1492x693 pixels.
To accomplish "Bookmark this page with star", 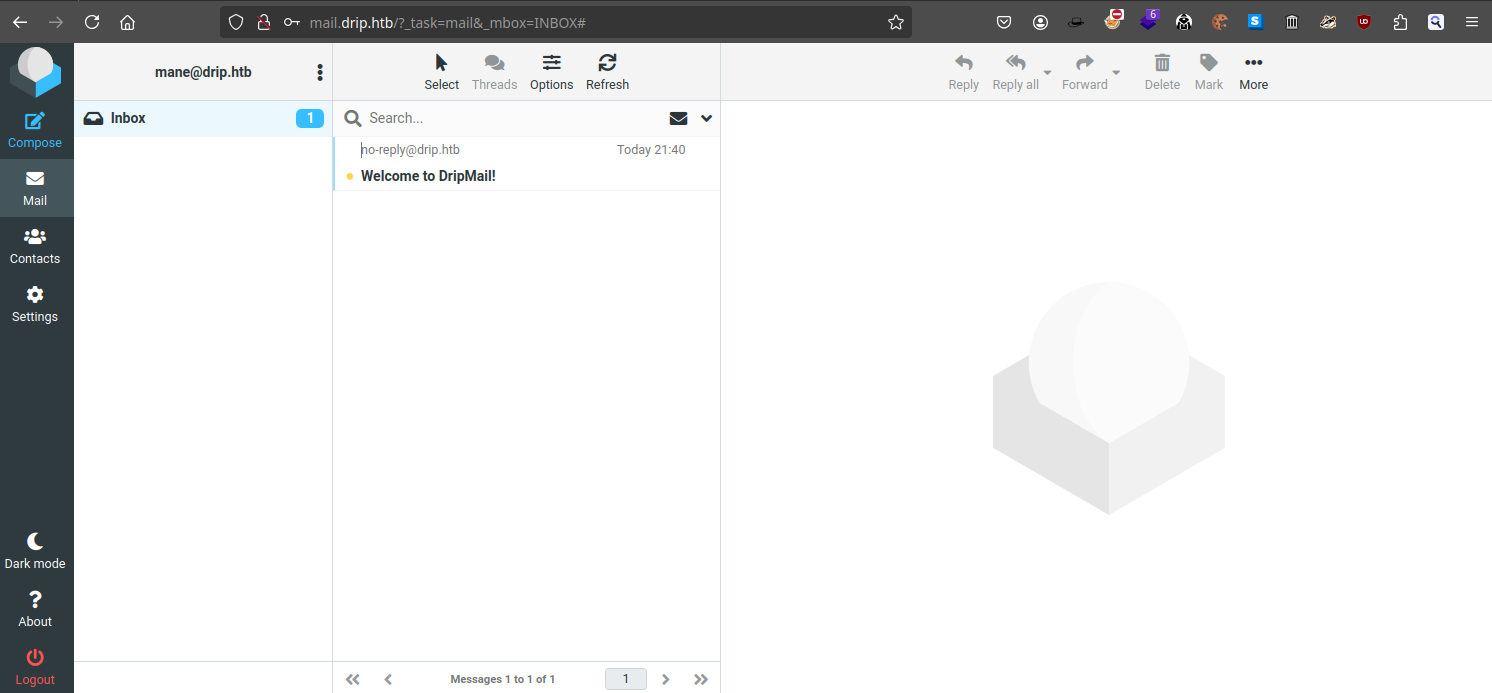I will pos(895,22).
